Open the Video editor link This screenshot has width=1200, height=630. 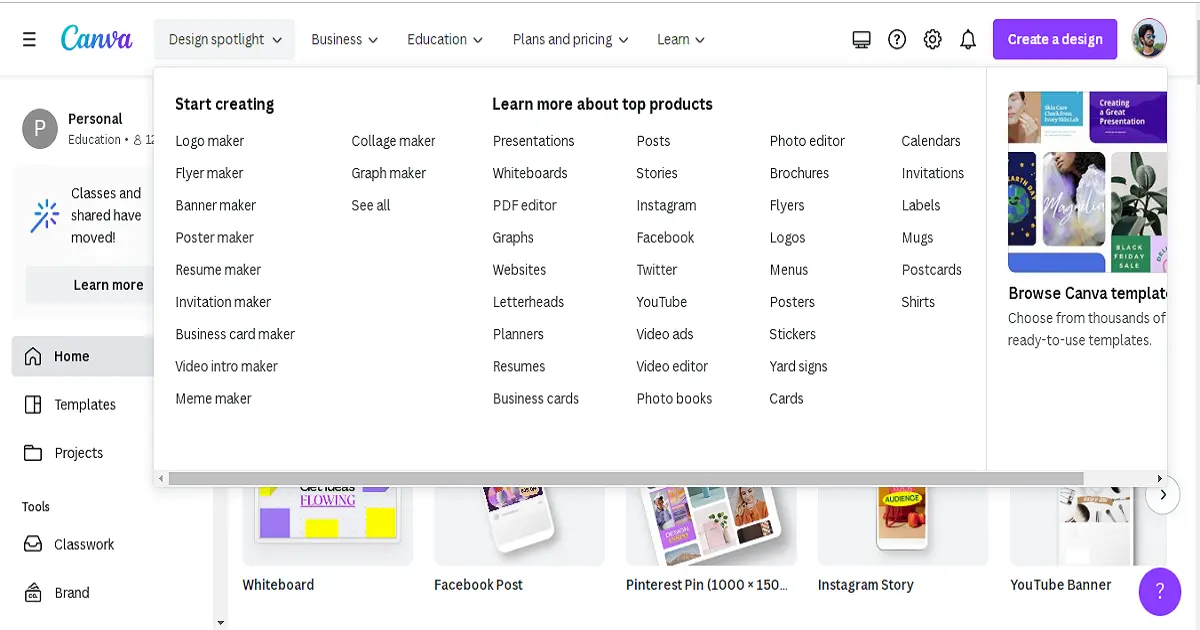pyautogui.click(x=673, y=366)
